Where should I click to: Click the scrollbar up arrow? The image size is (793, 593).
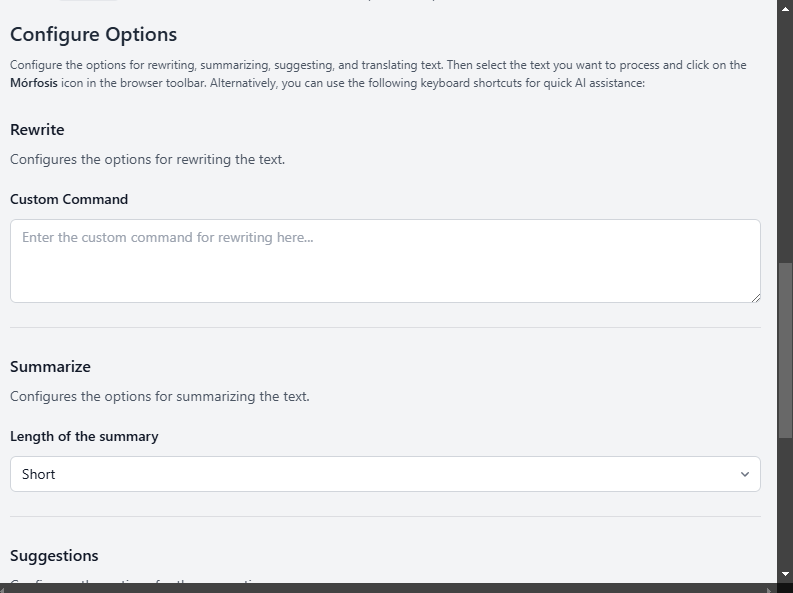pyautogui.click(x=785, y=7)
